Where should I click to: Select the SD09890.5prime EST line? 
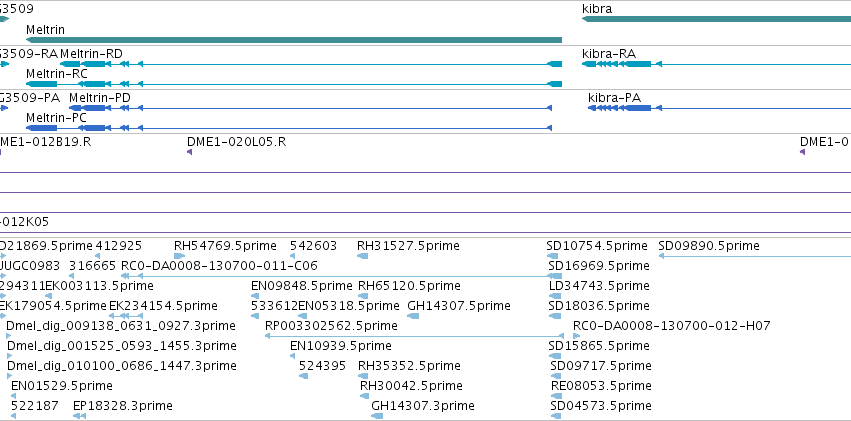[754, 256]
